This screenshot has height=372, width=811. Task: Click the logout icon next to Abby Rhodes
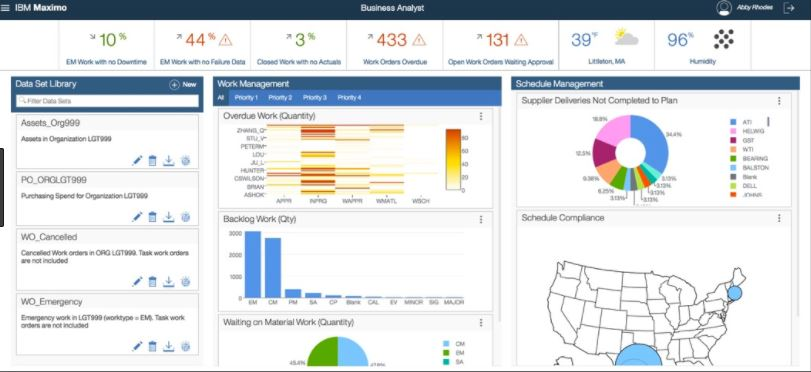point(789,8)
